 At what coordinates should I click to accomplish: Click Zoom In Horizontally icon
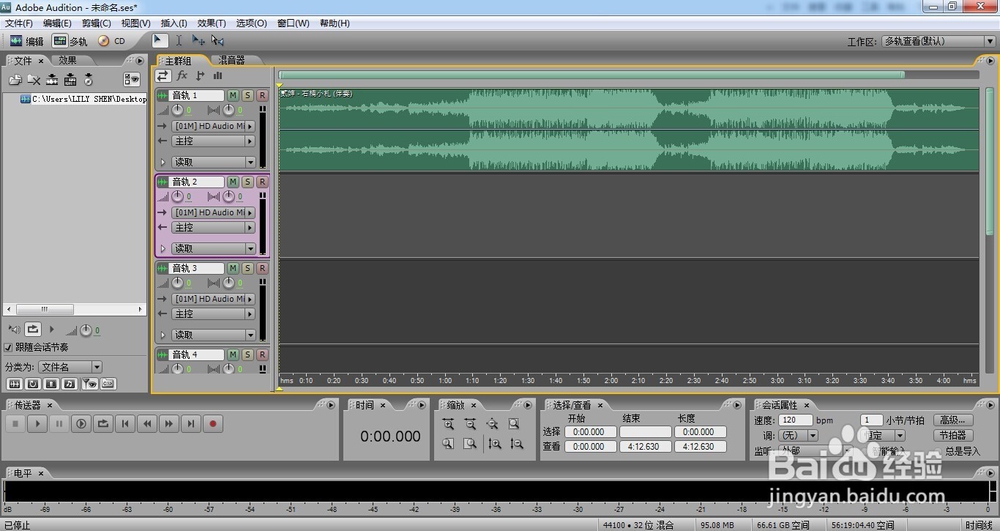point(448,424)
